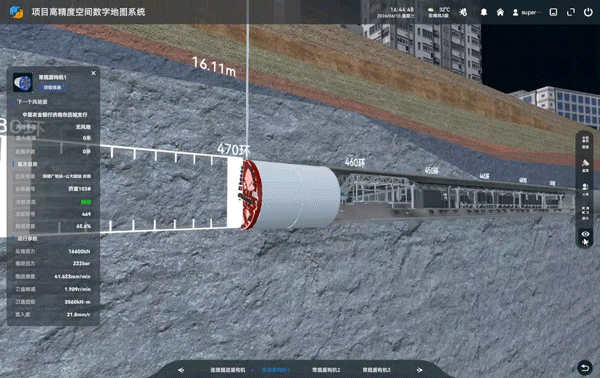Select the highlighted blue shield machine tab
This screenshot has width=600, height=378.
tap(275, 370)
